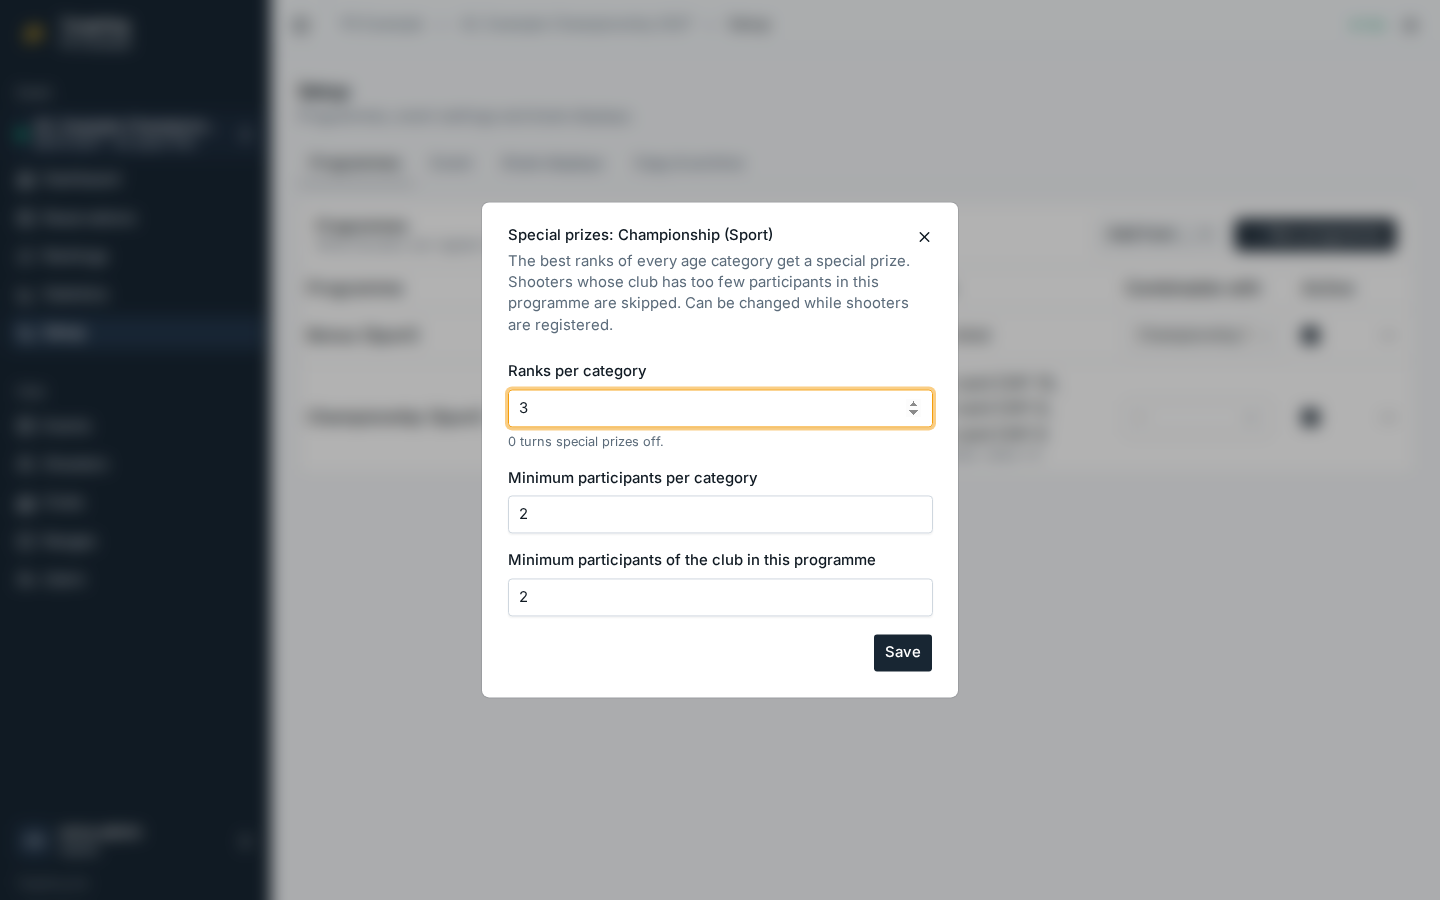Toggle the round status switch in first row
1440x900 pixels.
(1310, 335)
